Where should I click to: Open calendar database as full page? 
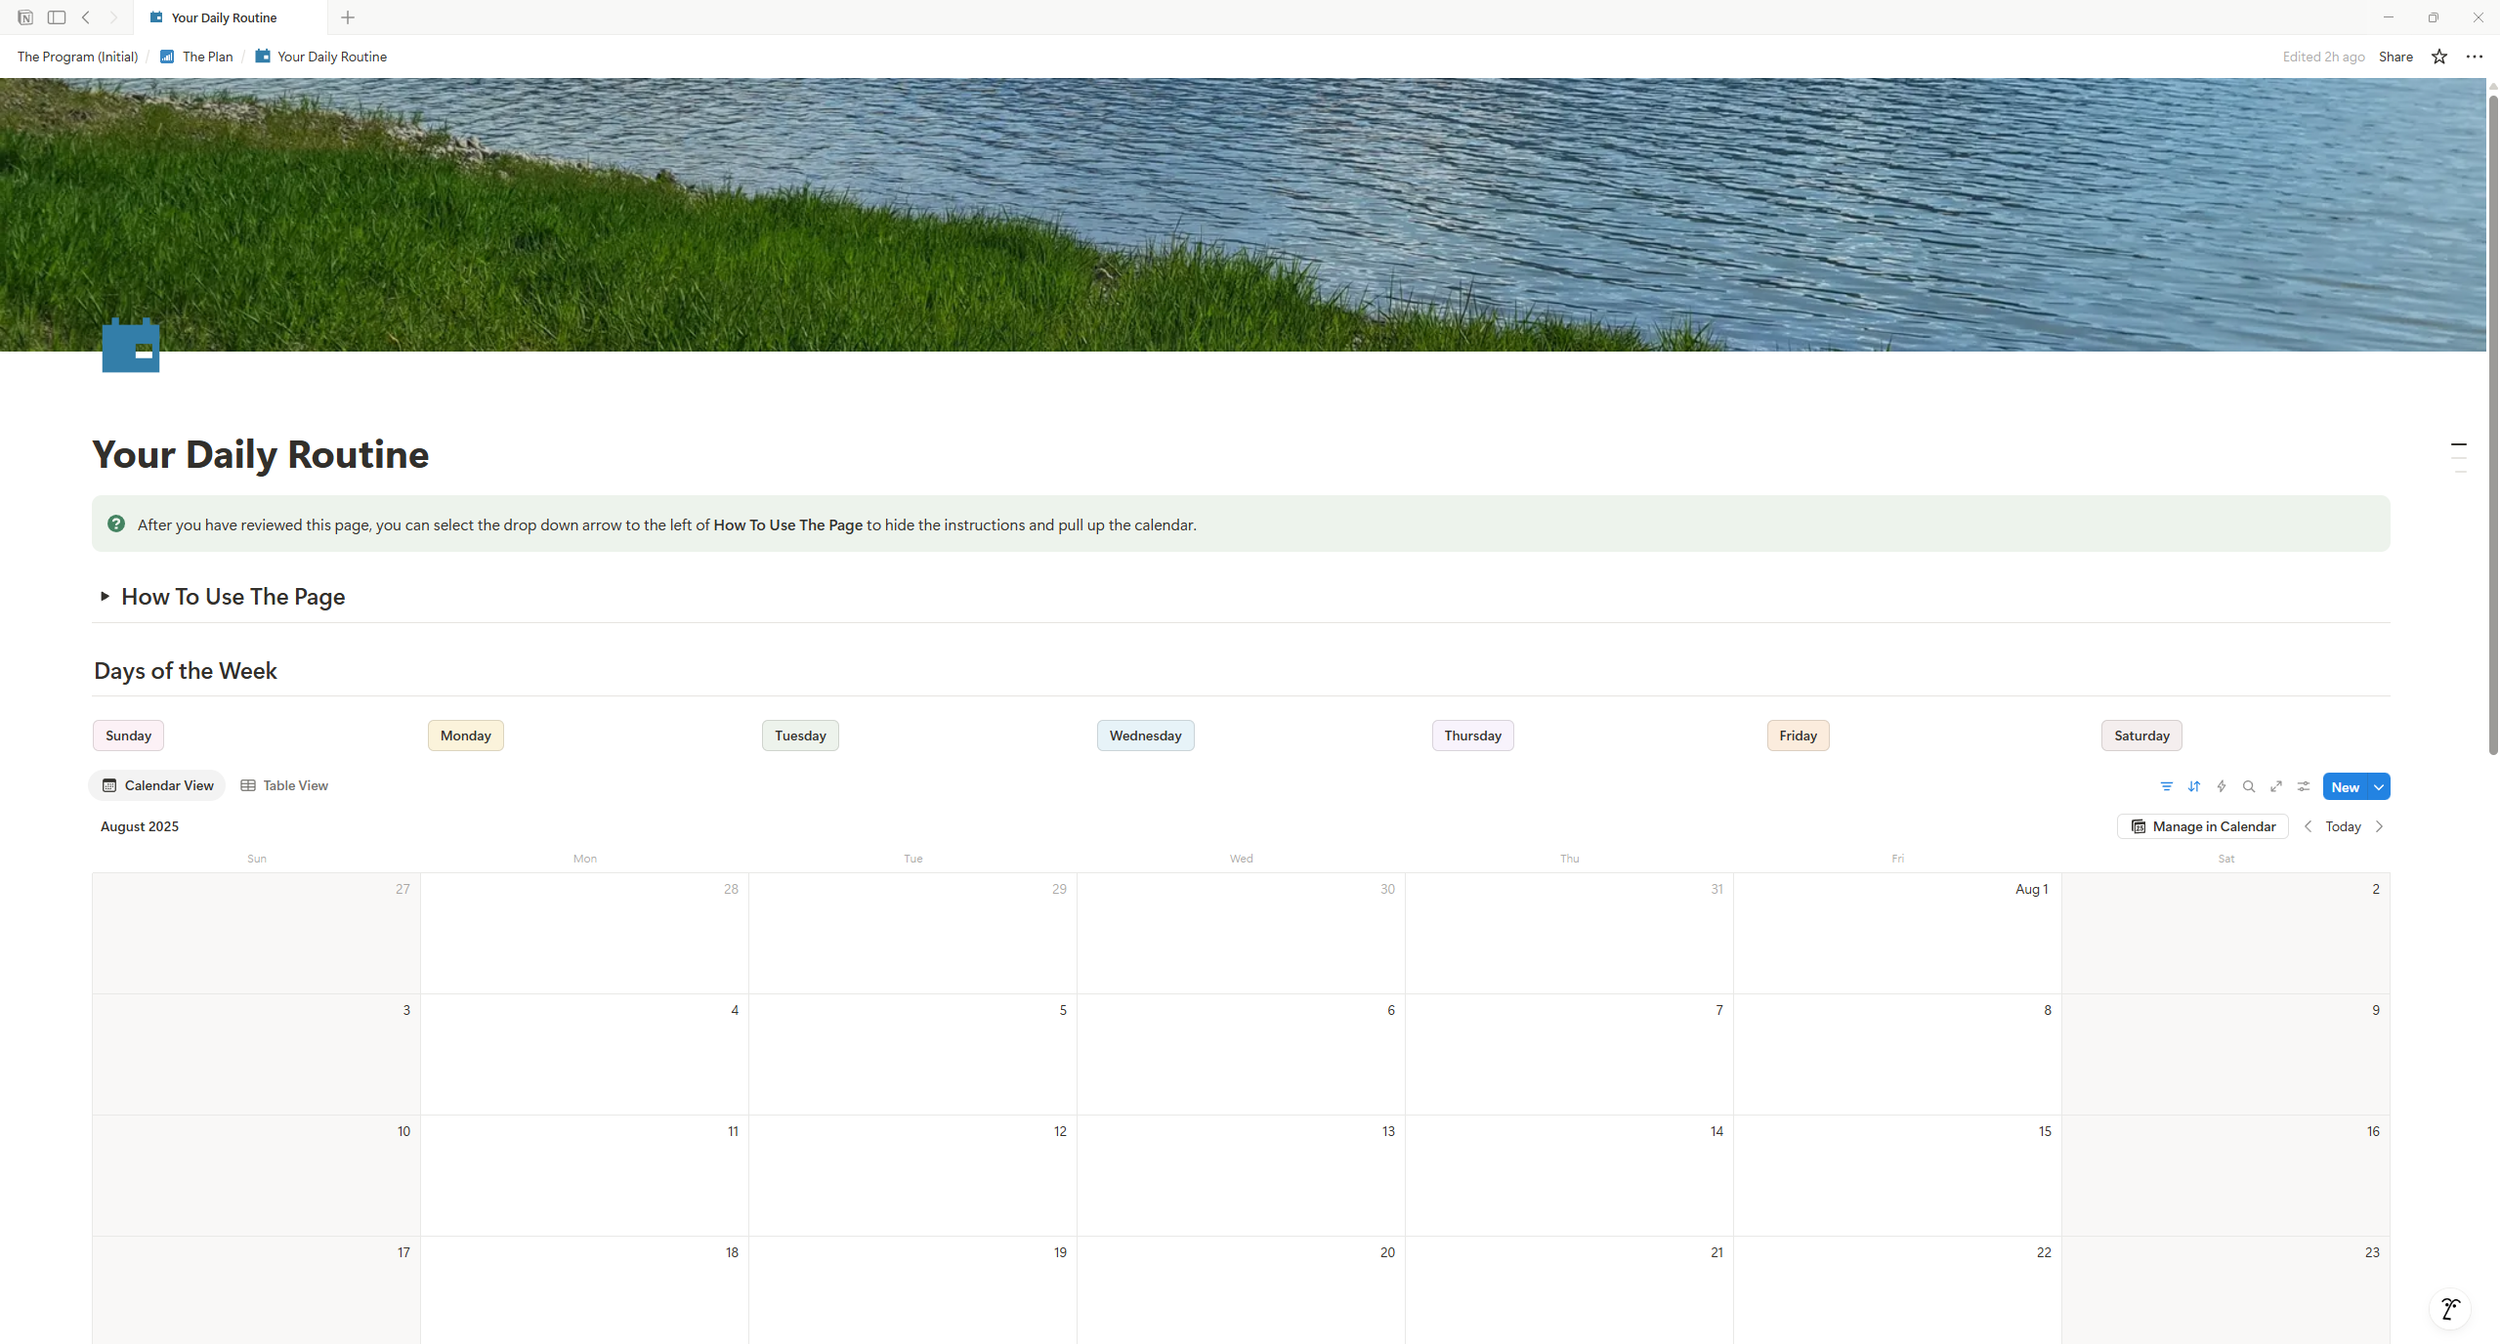[2276, 786]
